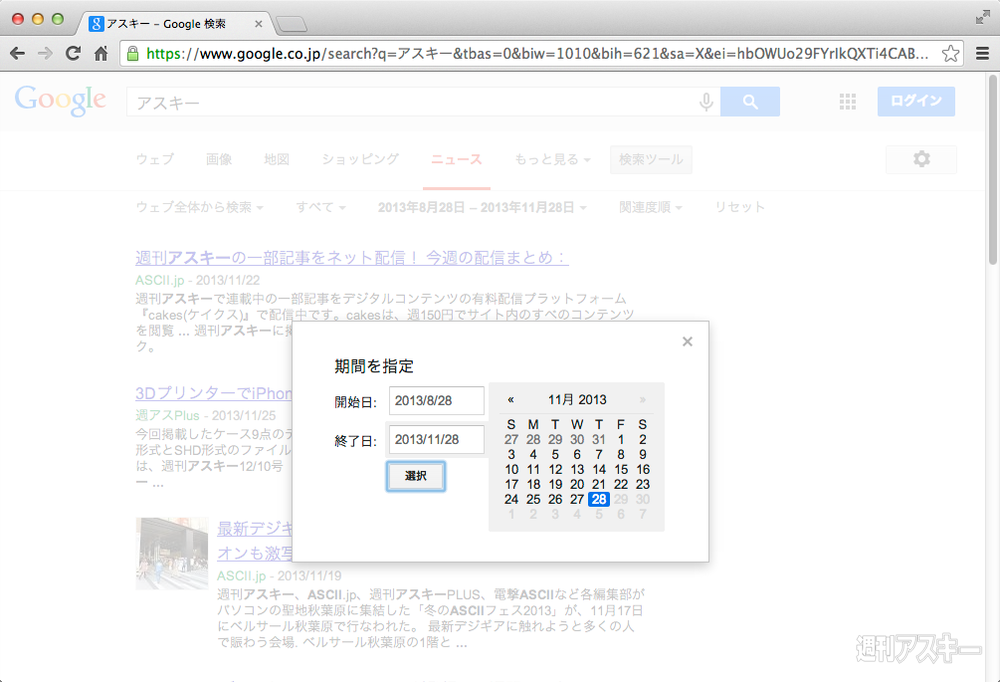Screen dimensions: 1000x682
Task: Click the browser back arrow
Action: [x=17, y=54]
